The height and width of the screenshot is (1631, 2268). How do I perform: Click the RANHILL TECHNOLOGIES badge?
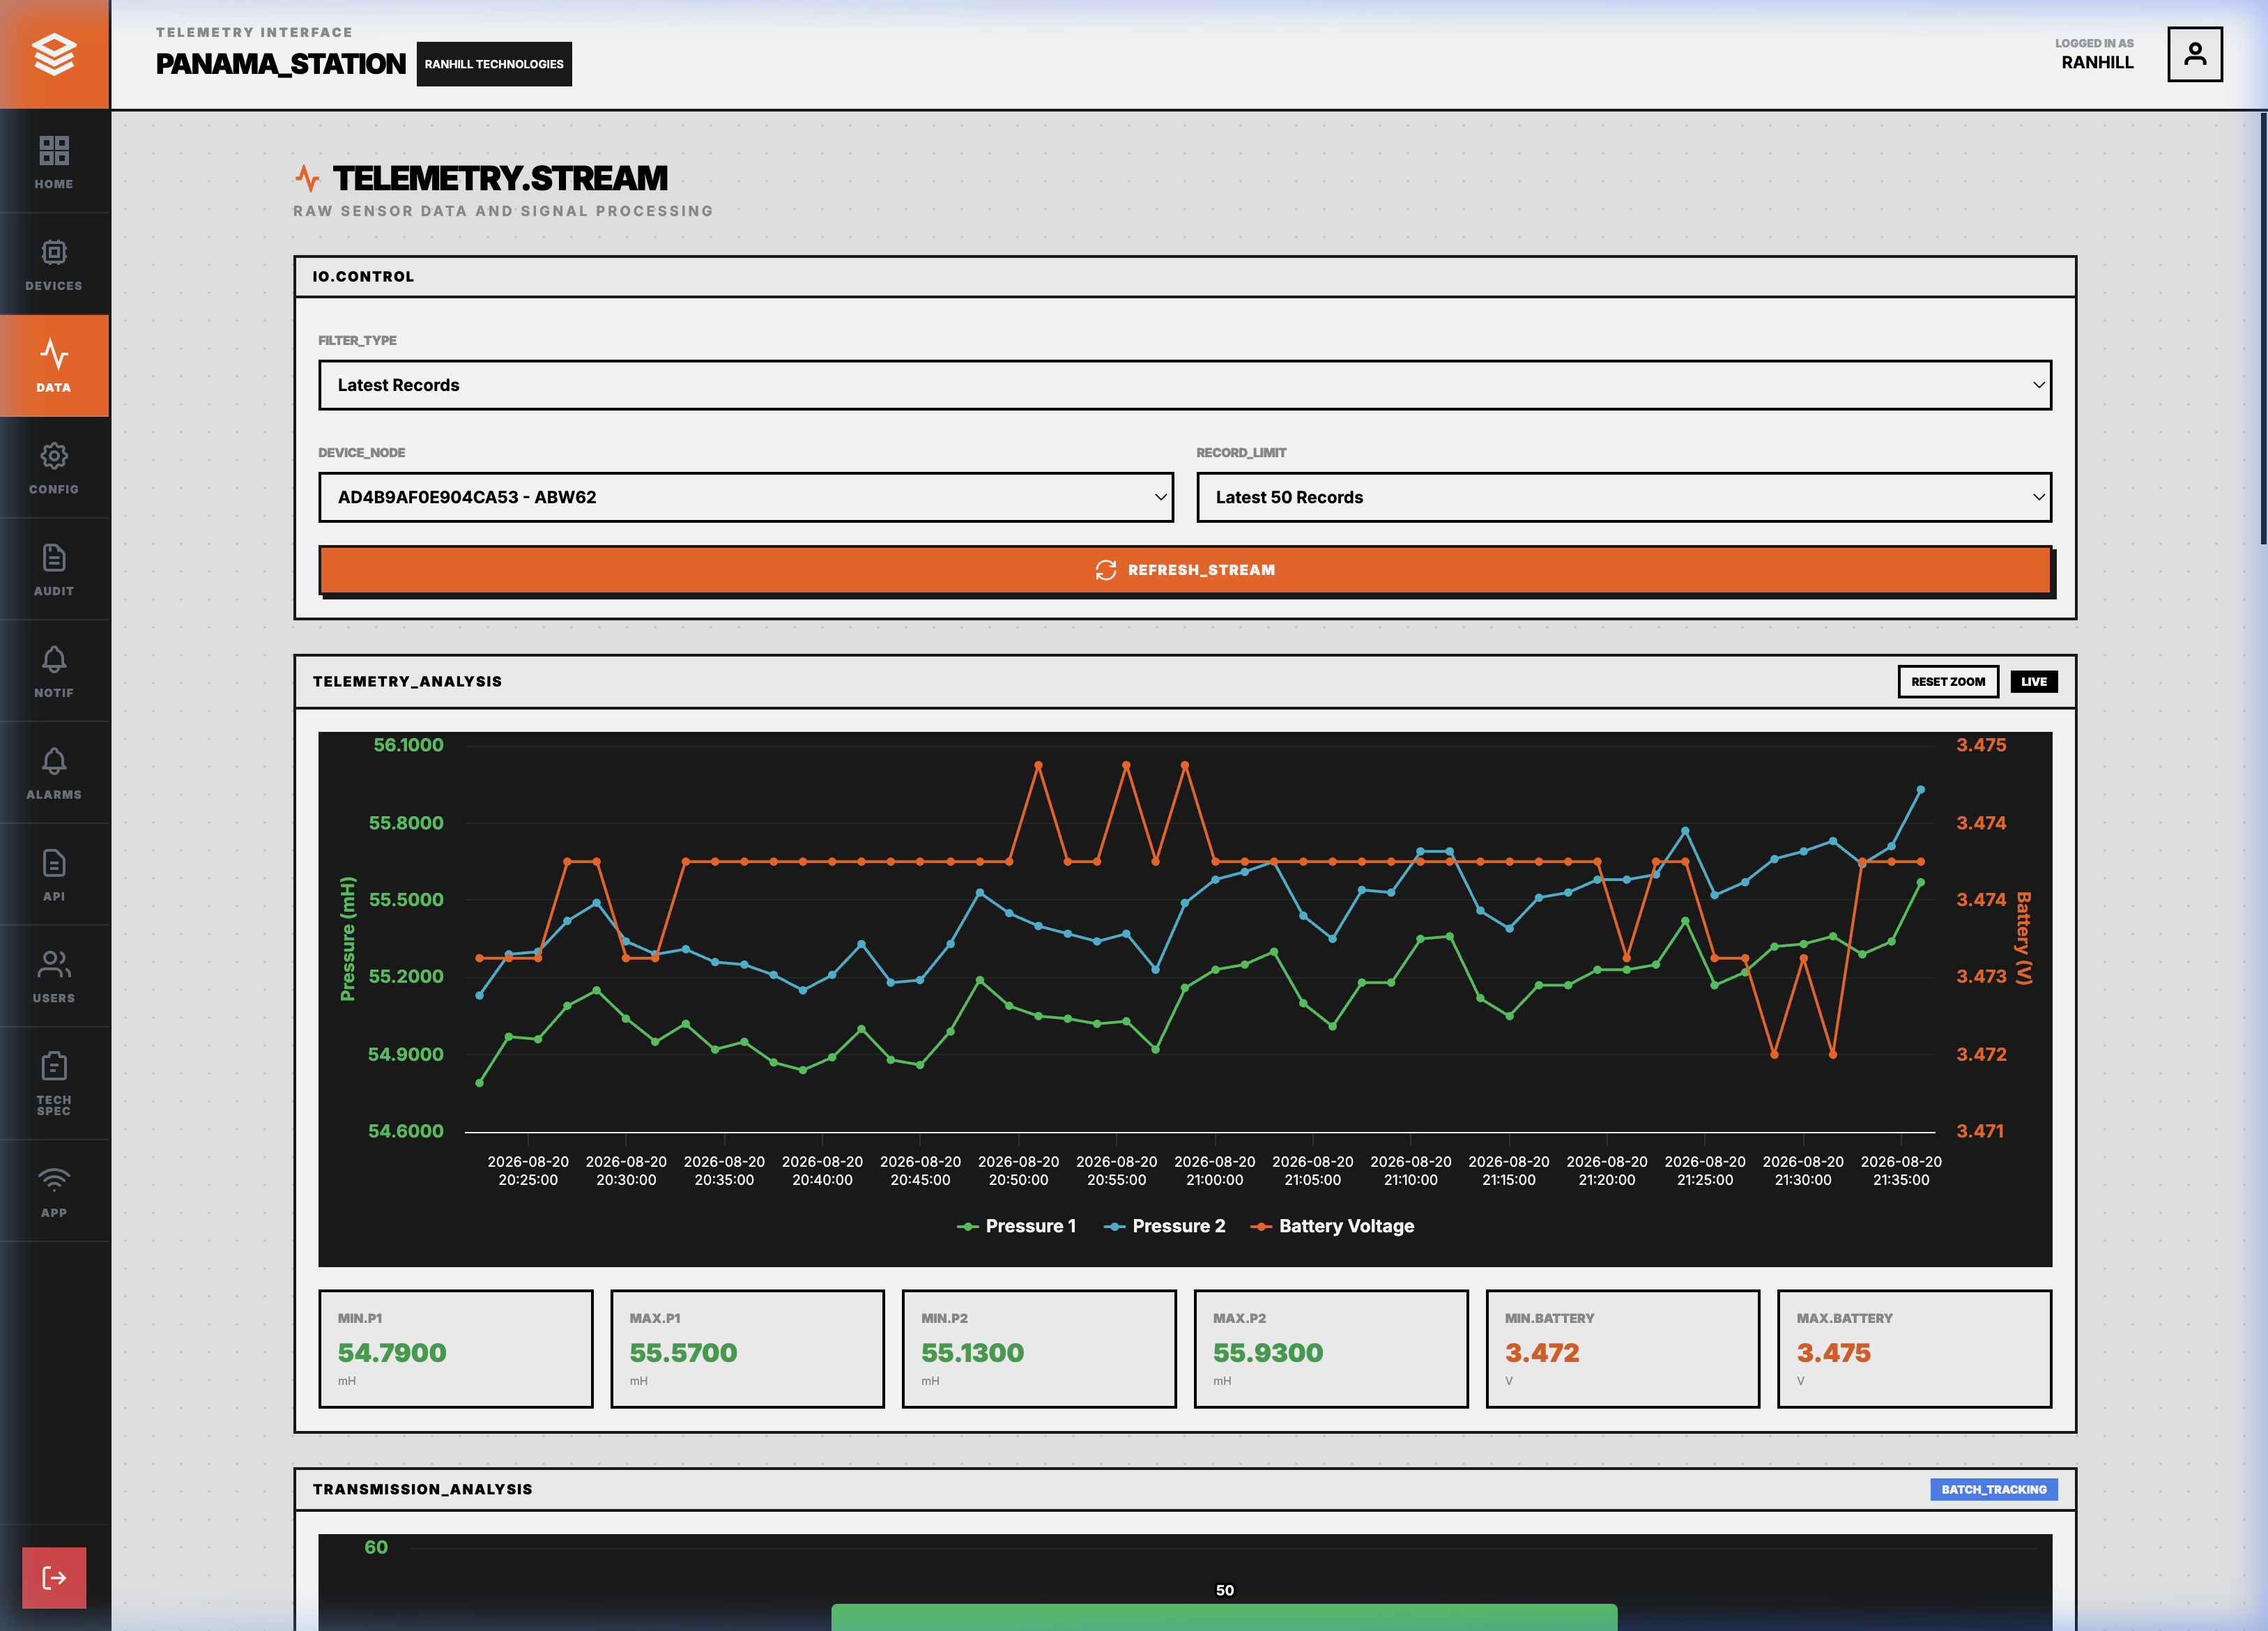pos(494,64)
